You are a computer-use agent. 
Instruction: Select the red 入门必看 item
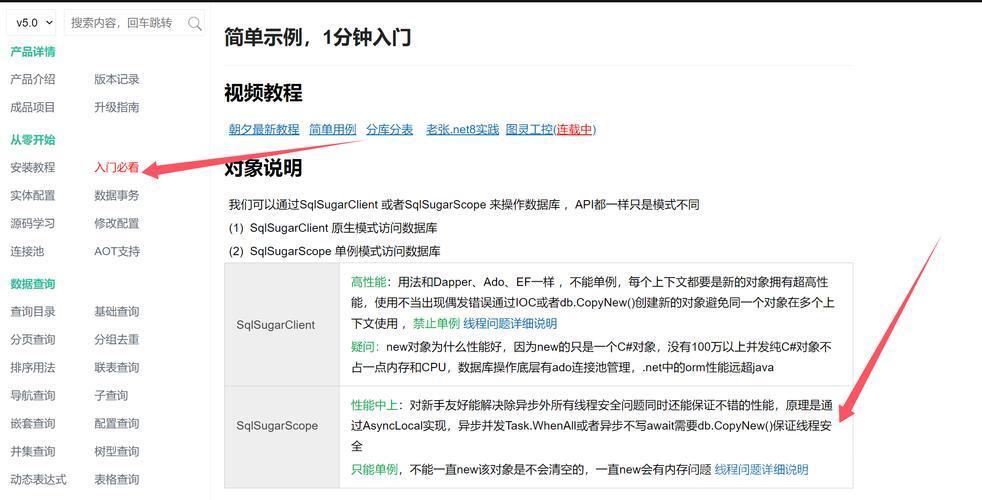coord(116,167)
